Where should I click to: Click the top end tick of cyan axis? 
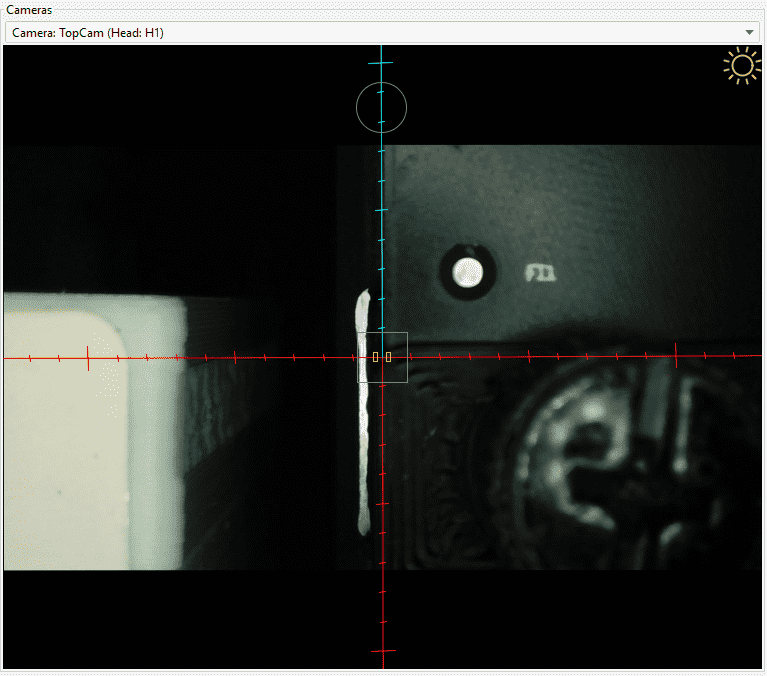click(x=381, y=63)
